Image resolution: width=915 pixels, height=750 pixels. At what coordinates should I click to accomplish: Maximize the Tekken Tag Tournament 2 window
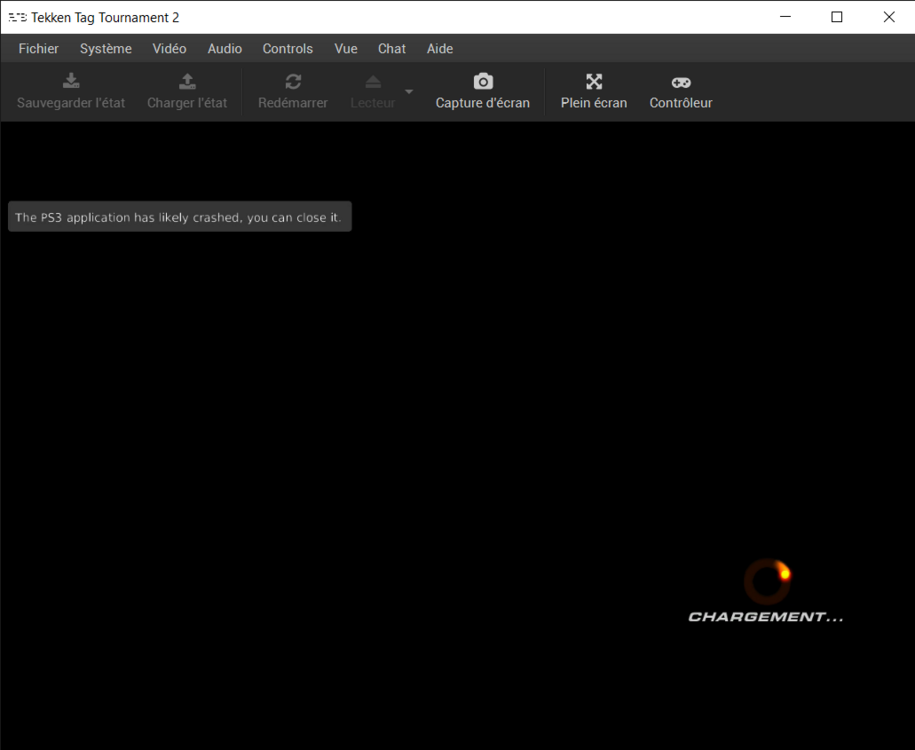coord(837,17)
